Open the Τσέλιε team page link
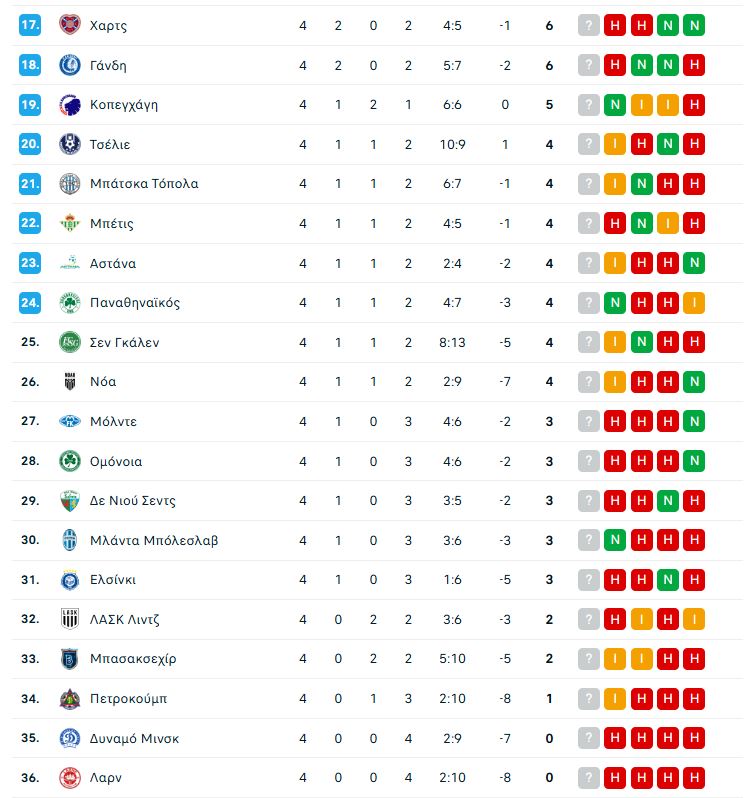This screenshot has height=798, width=752. (x=110, y=144)
